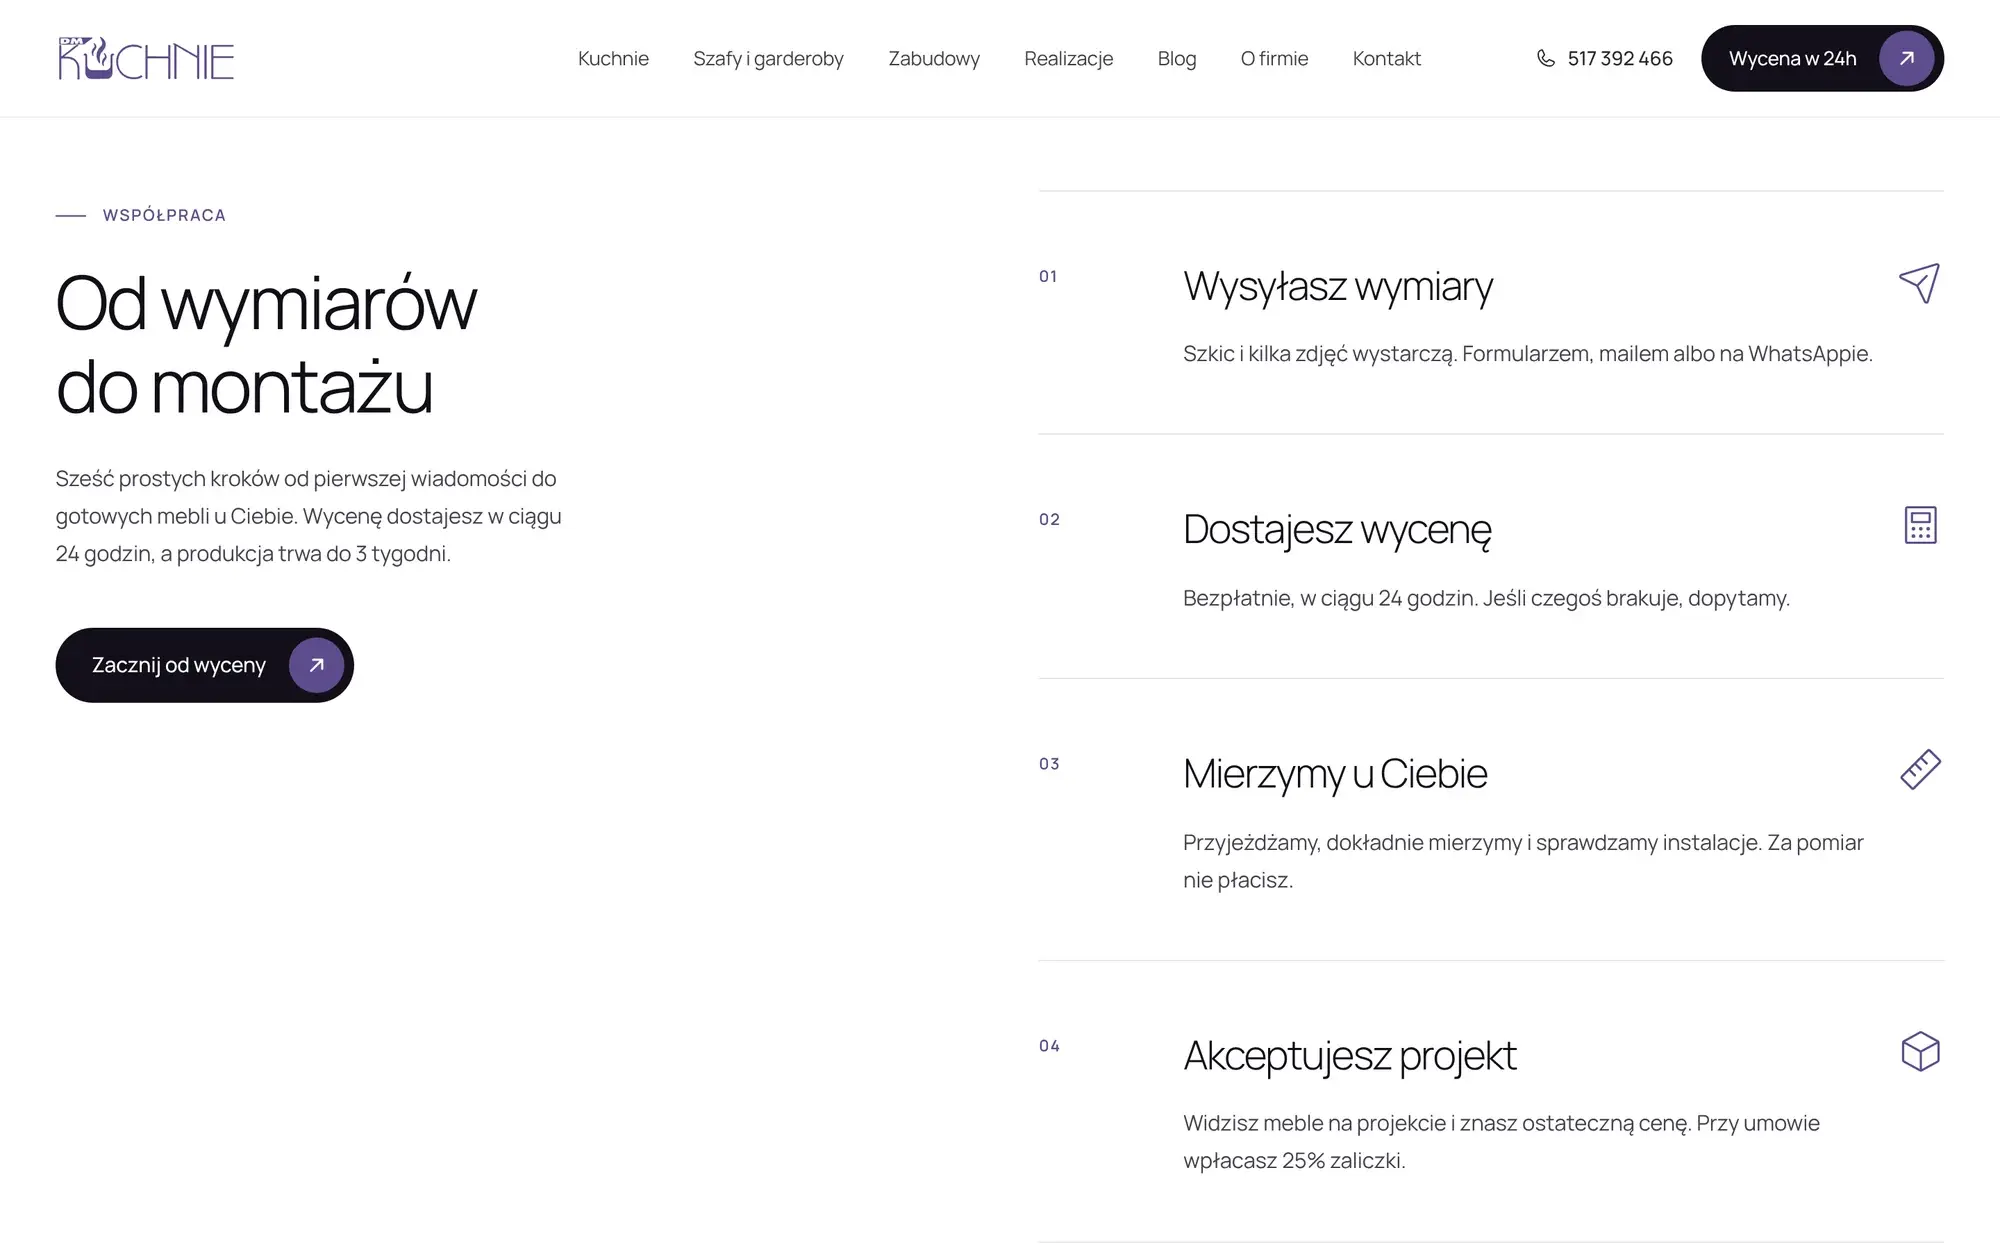
Task: Open the Realizacje nav link
Action: coord(1068,58)
